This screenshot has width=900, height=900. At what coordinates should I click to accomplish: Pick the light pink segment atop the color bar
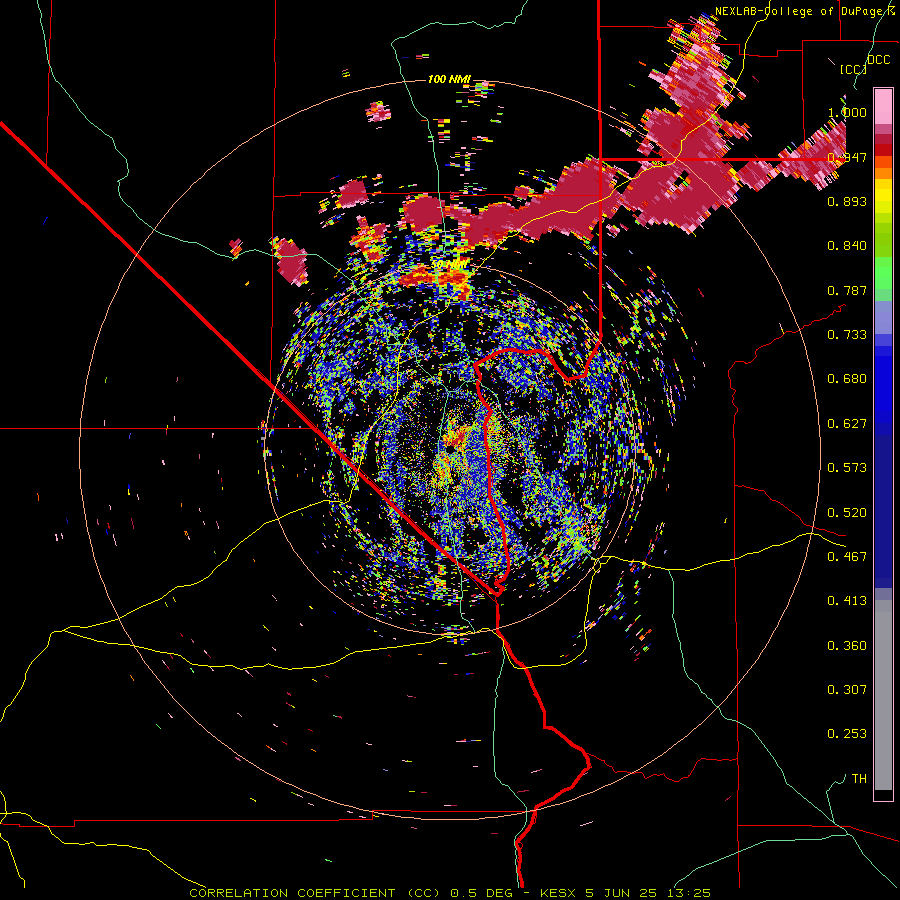pos(883,106)
